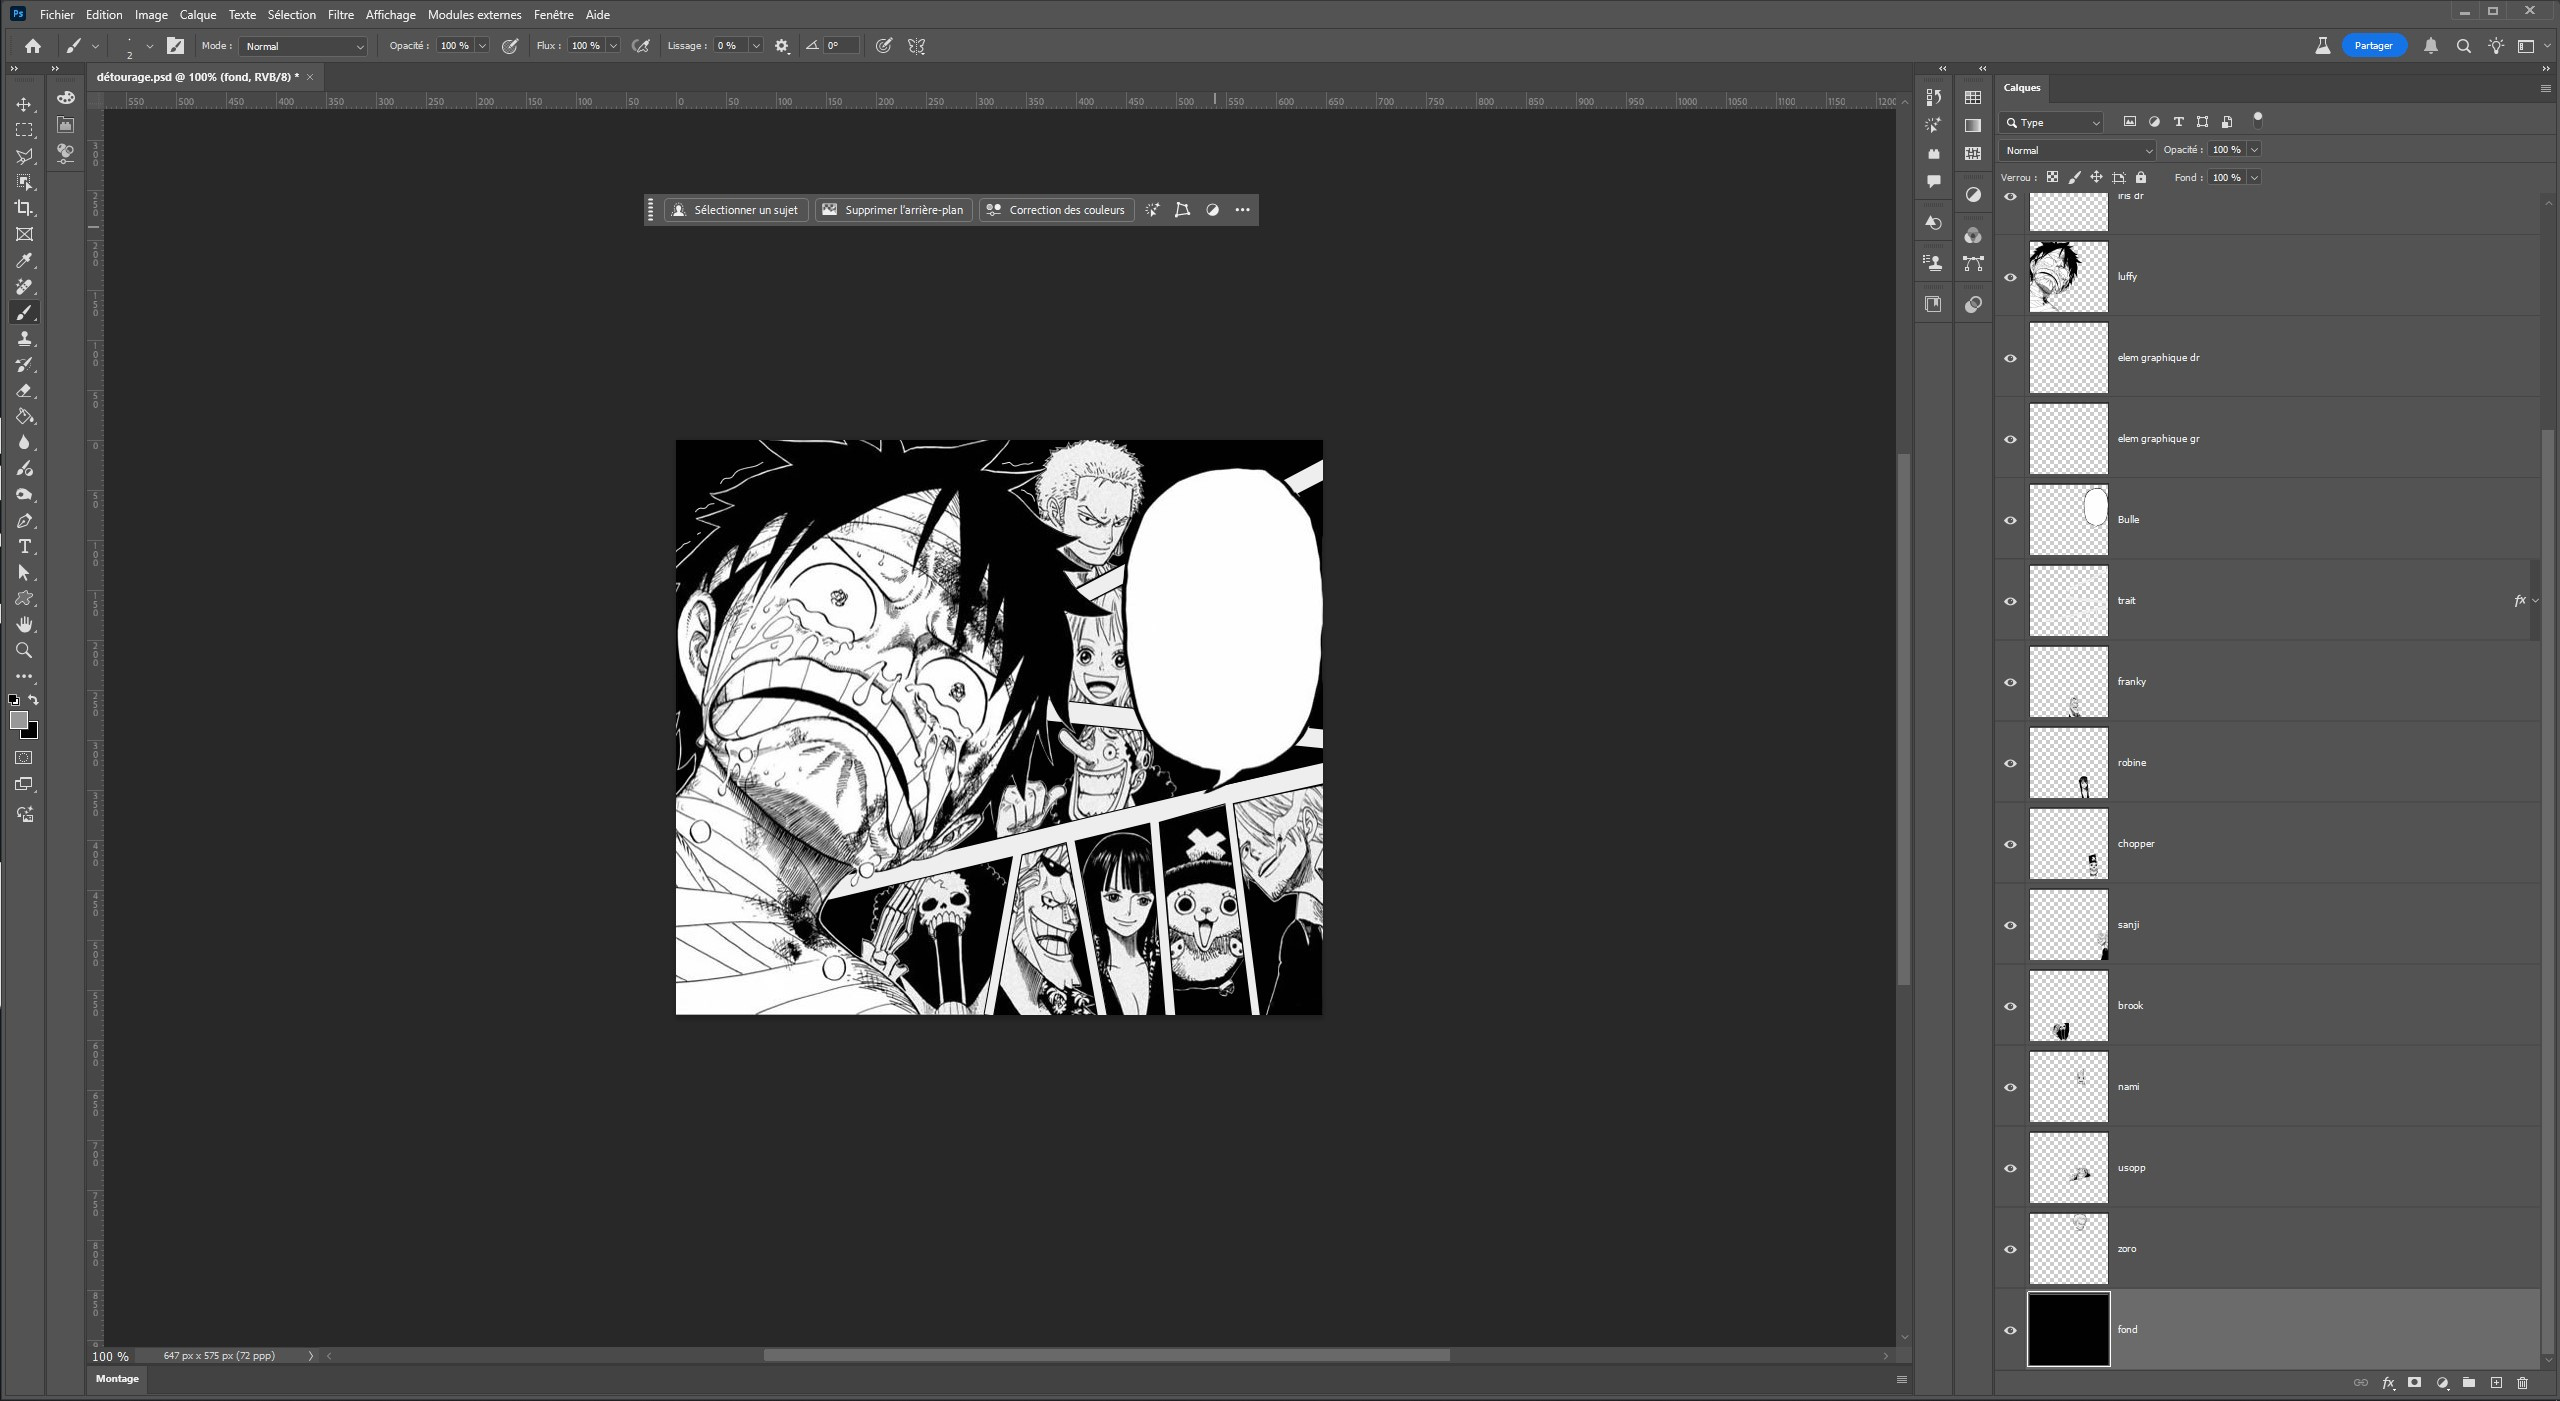Hide the zoro layer

2011,1249
